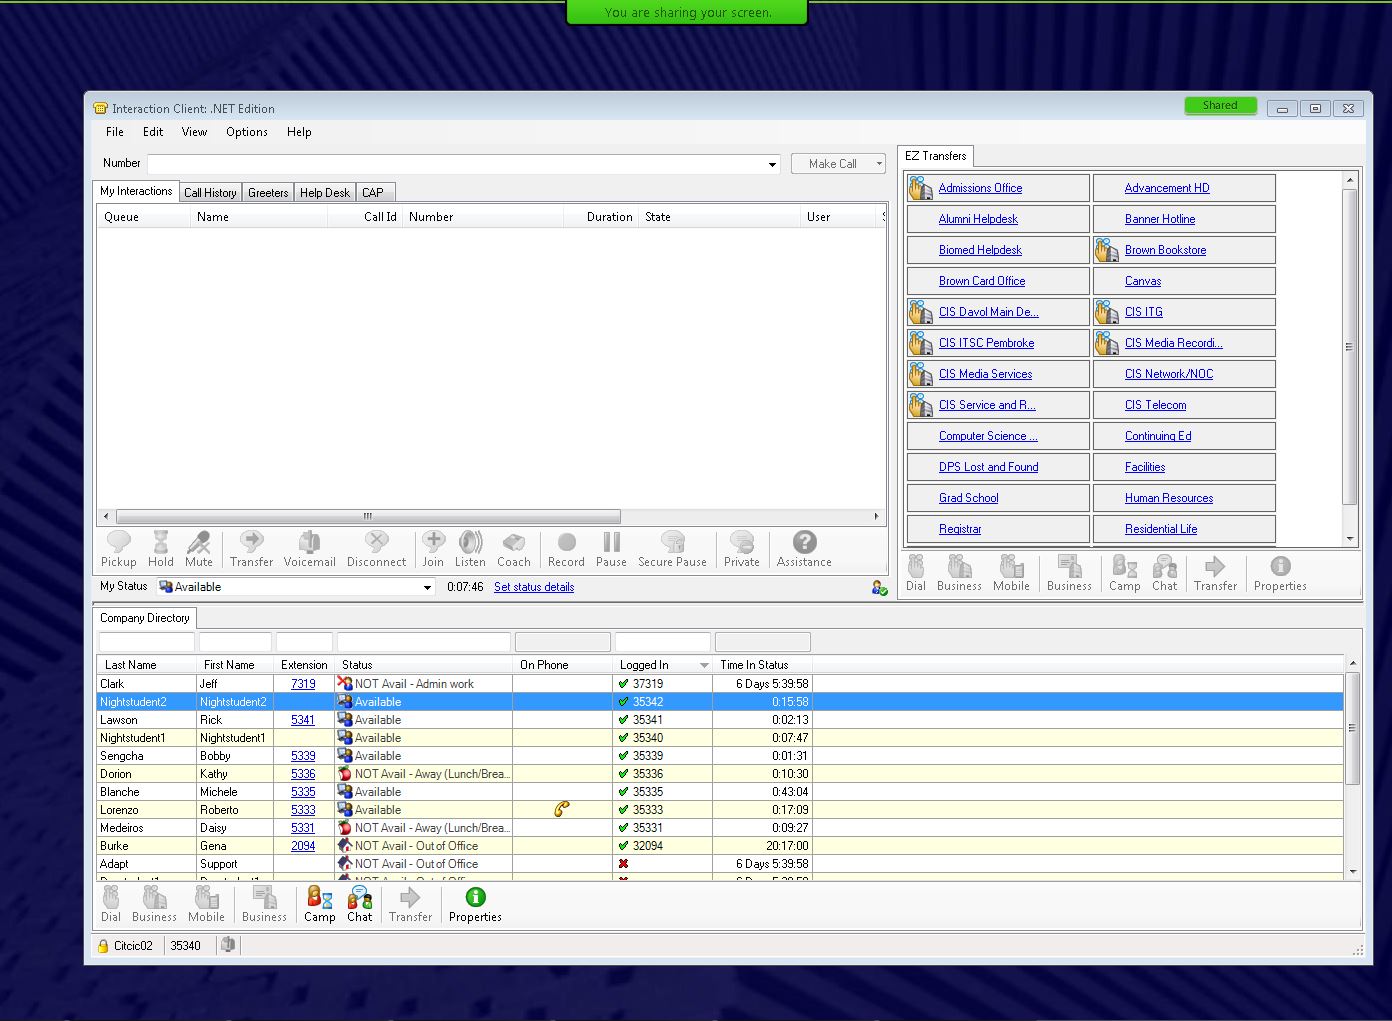Request help with Assistance icon

[804, 542]
